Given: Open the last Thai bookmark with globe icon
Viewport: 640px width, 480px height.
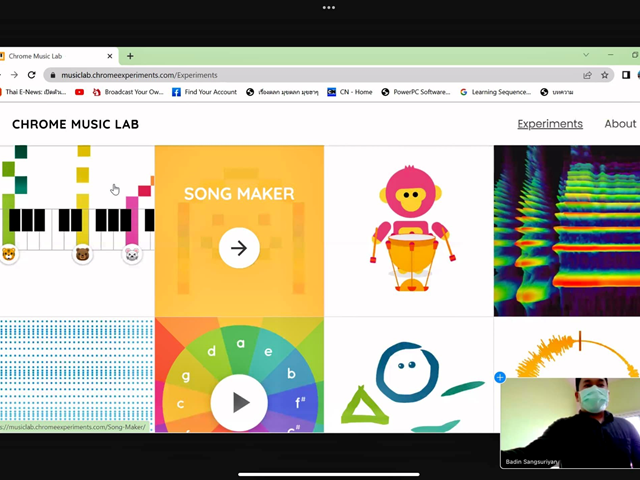Looking at the screenshot, I should (557, 92).
